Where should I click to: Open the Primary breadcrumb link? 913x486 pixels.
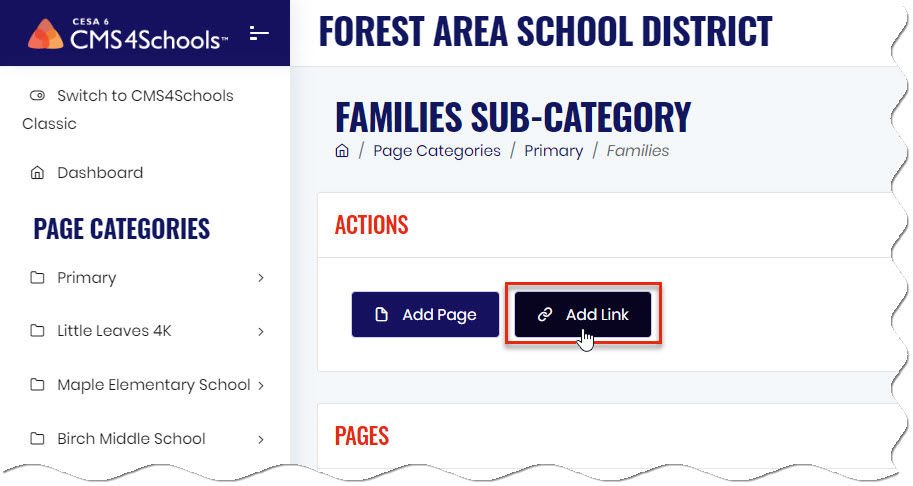click(553, 151)
